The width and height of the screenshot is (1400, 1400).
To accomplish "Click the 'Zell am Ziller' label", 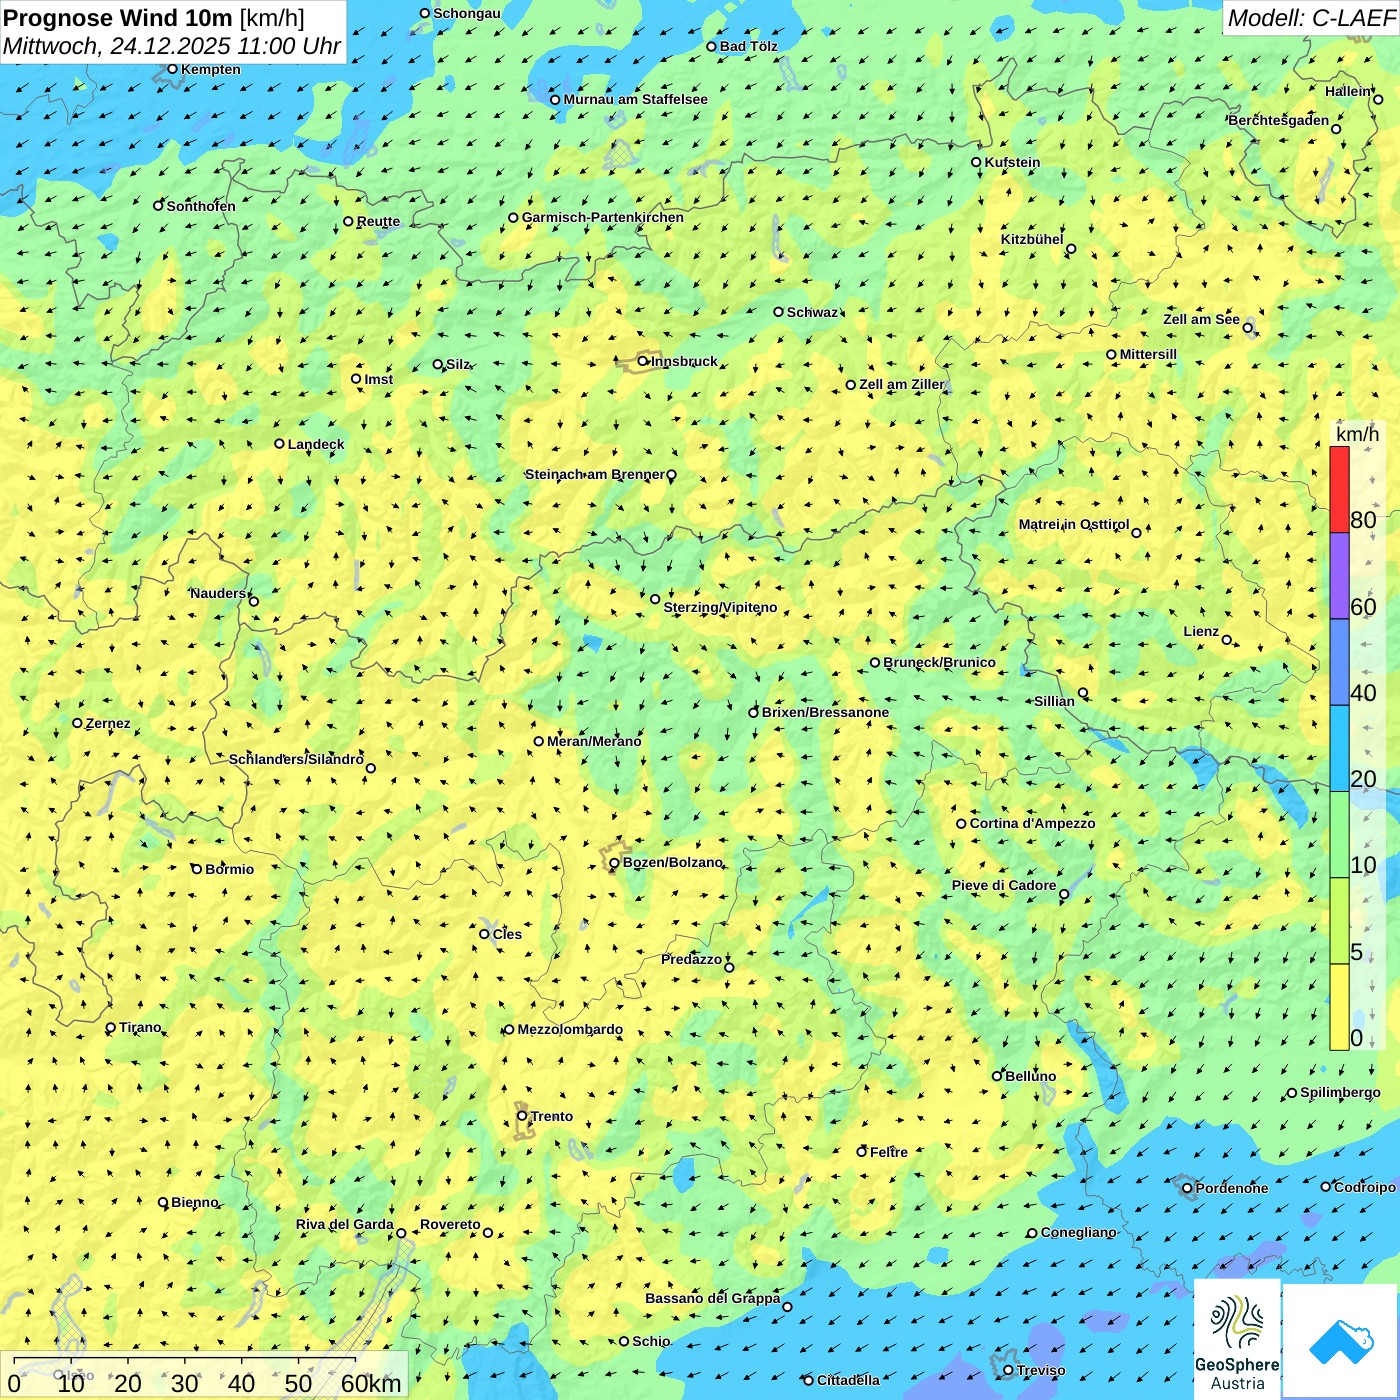I will coord(902,384).
